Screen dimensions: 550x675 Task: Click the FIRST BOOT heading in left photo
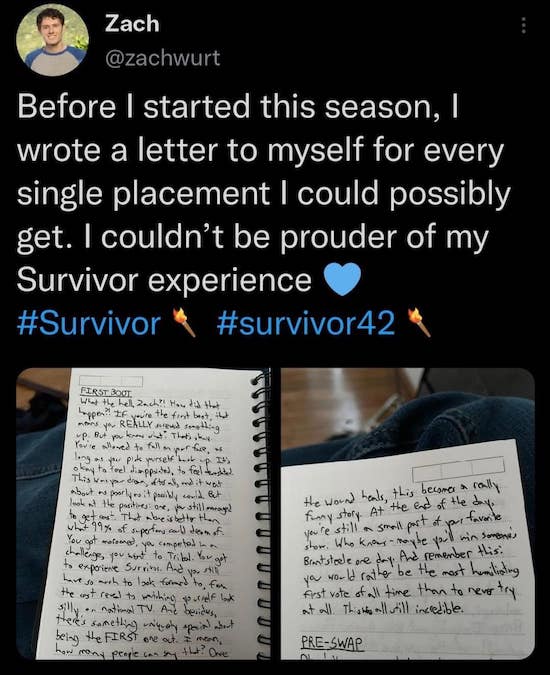pos(106,393)
